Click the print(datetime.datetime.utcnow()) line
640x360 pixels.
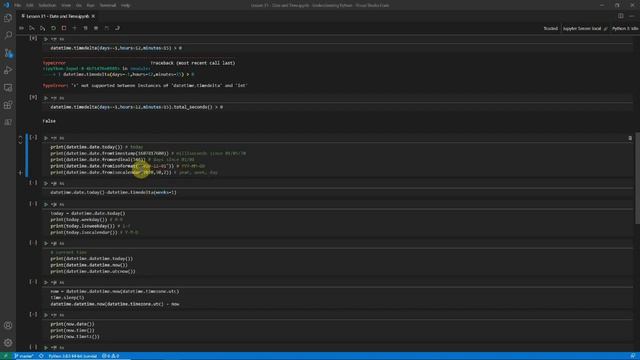coord(93,271)
